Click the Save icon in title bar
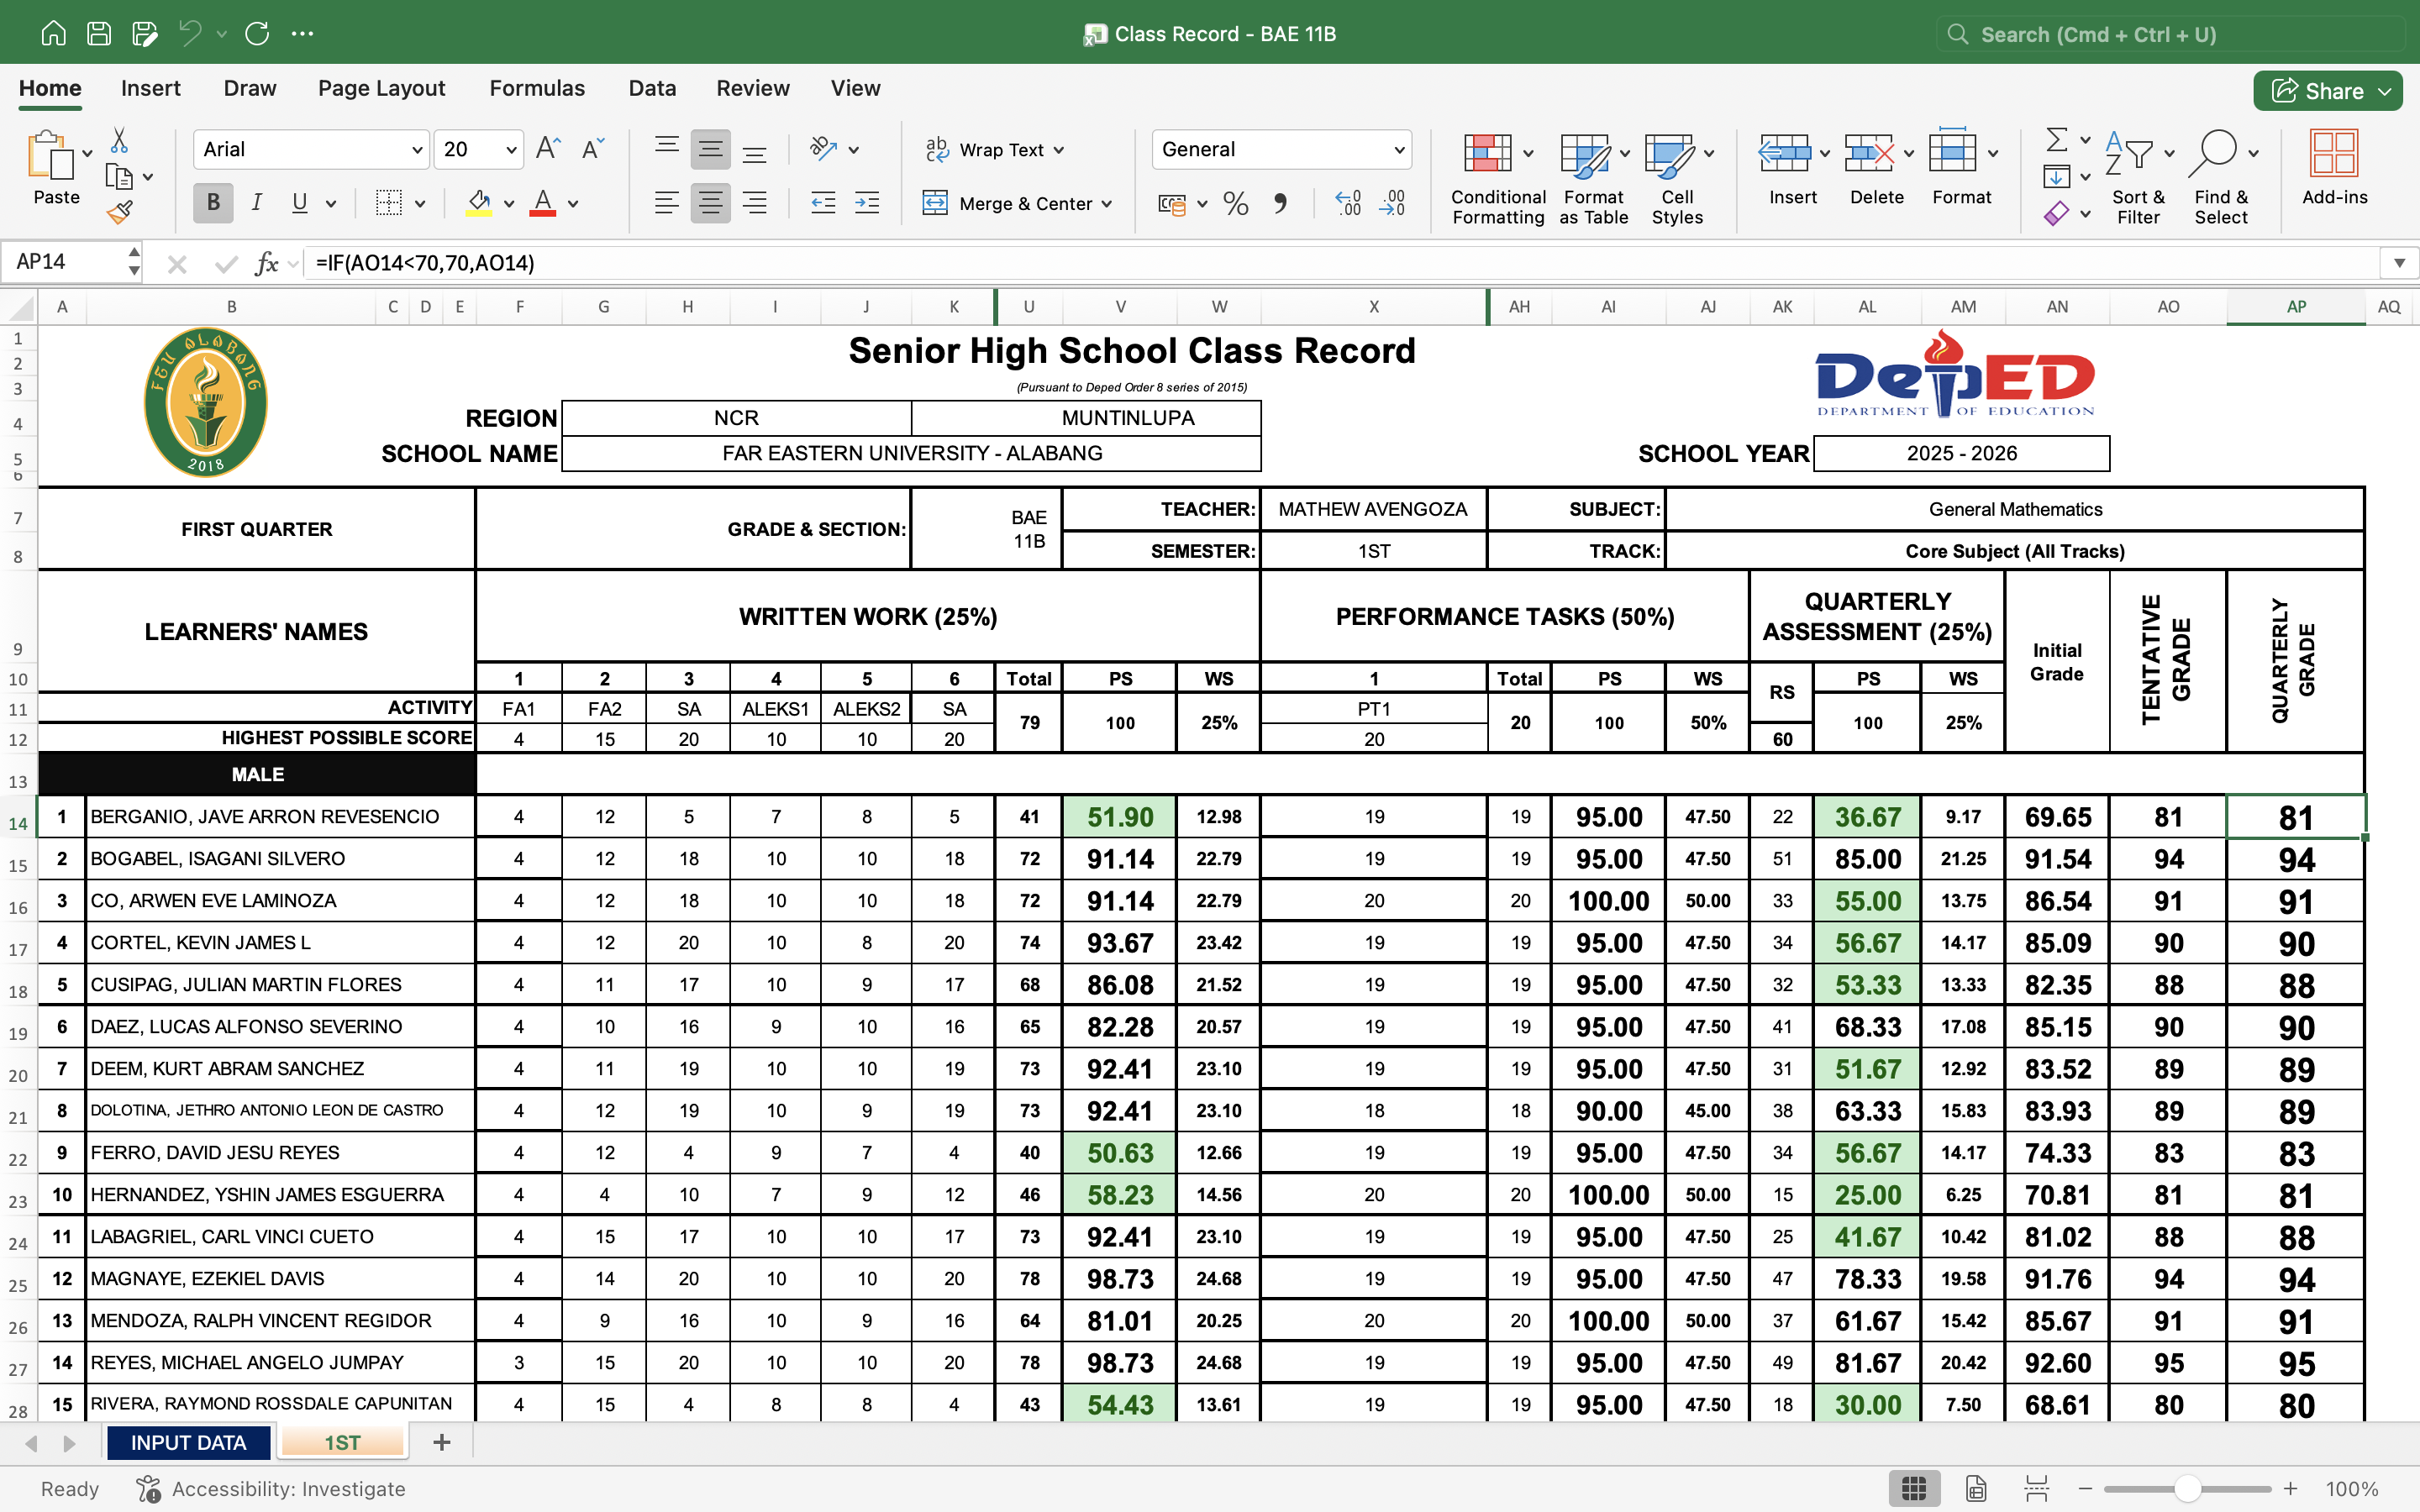 click(x=99, y=34)
